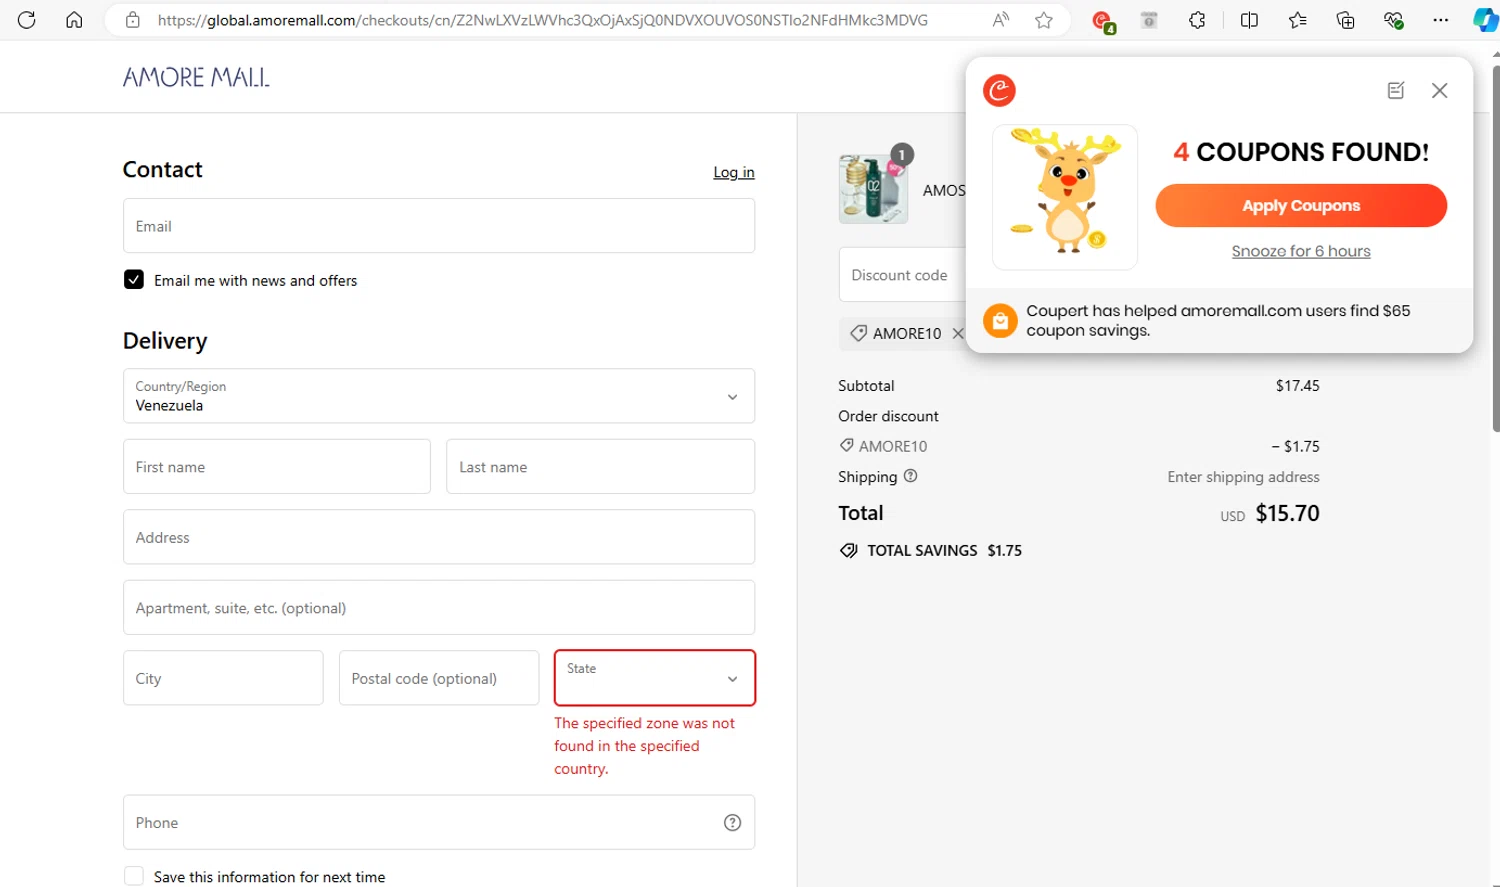Click the Log in link

tap(733, 172)
